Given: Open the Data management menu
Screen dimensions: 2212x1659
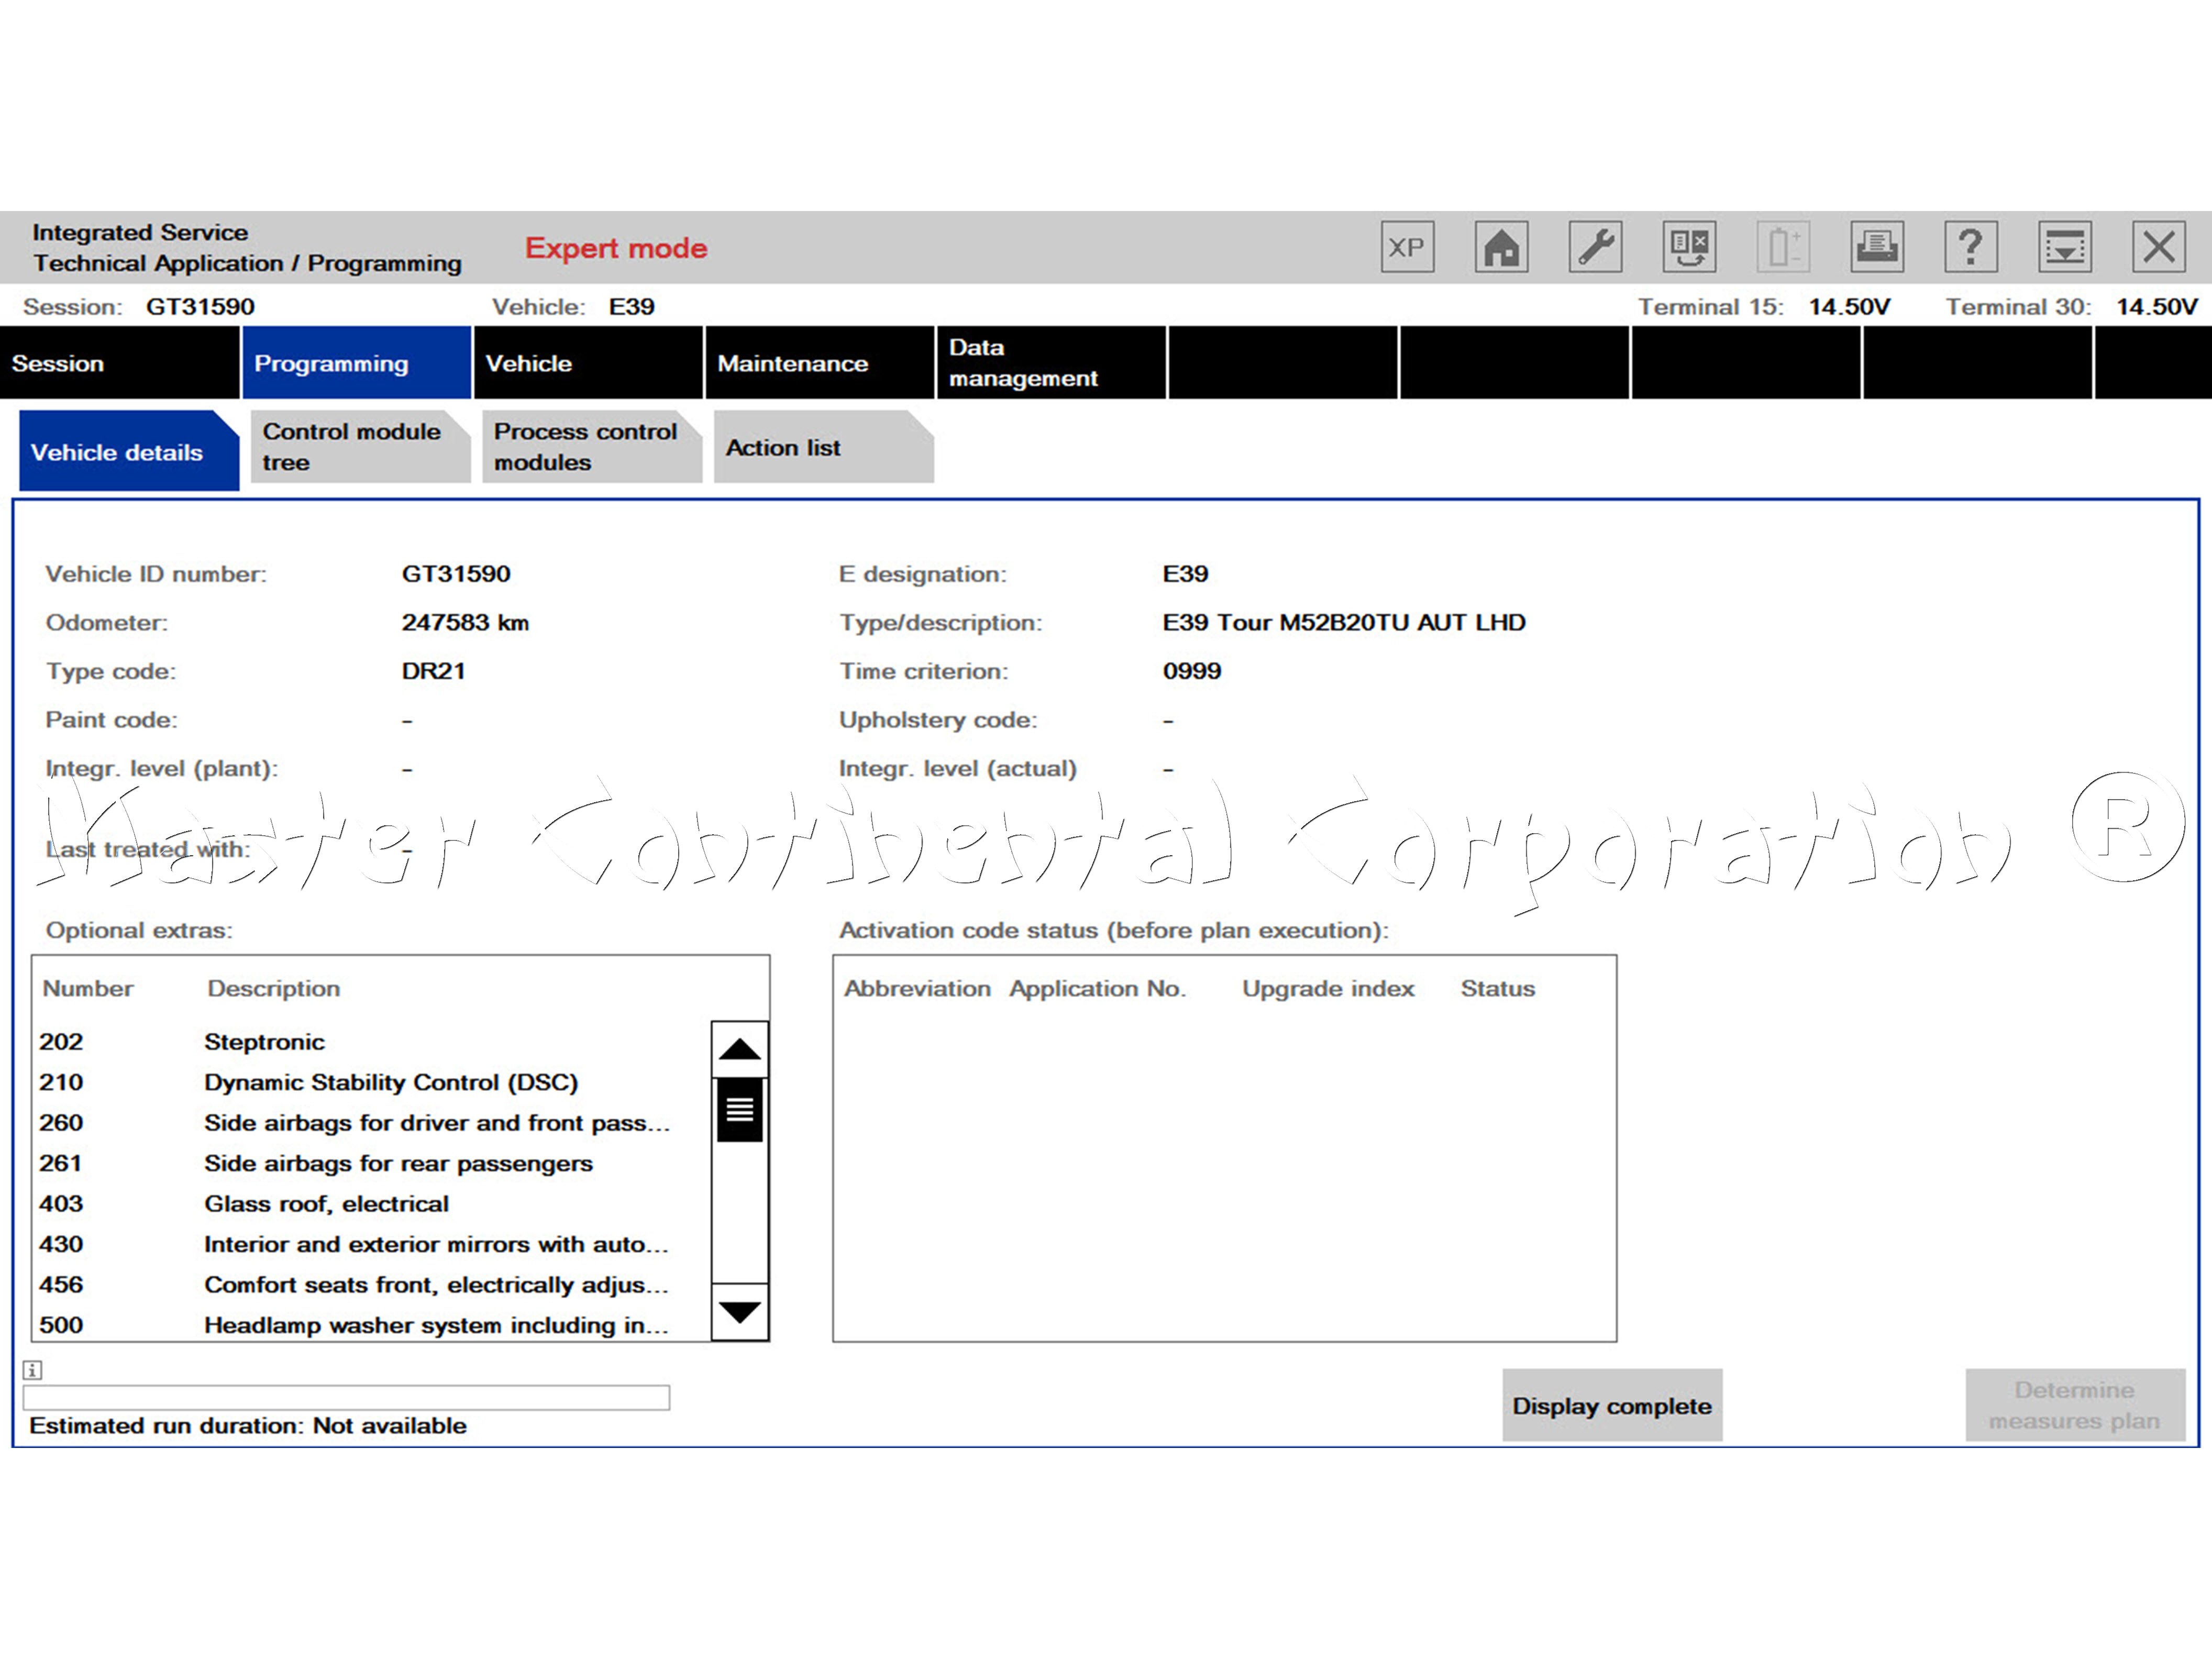Looking at the screenshot, I should click(1051, 363).
